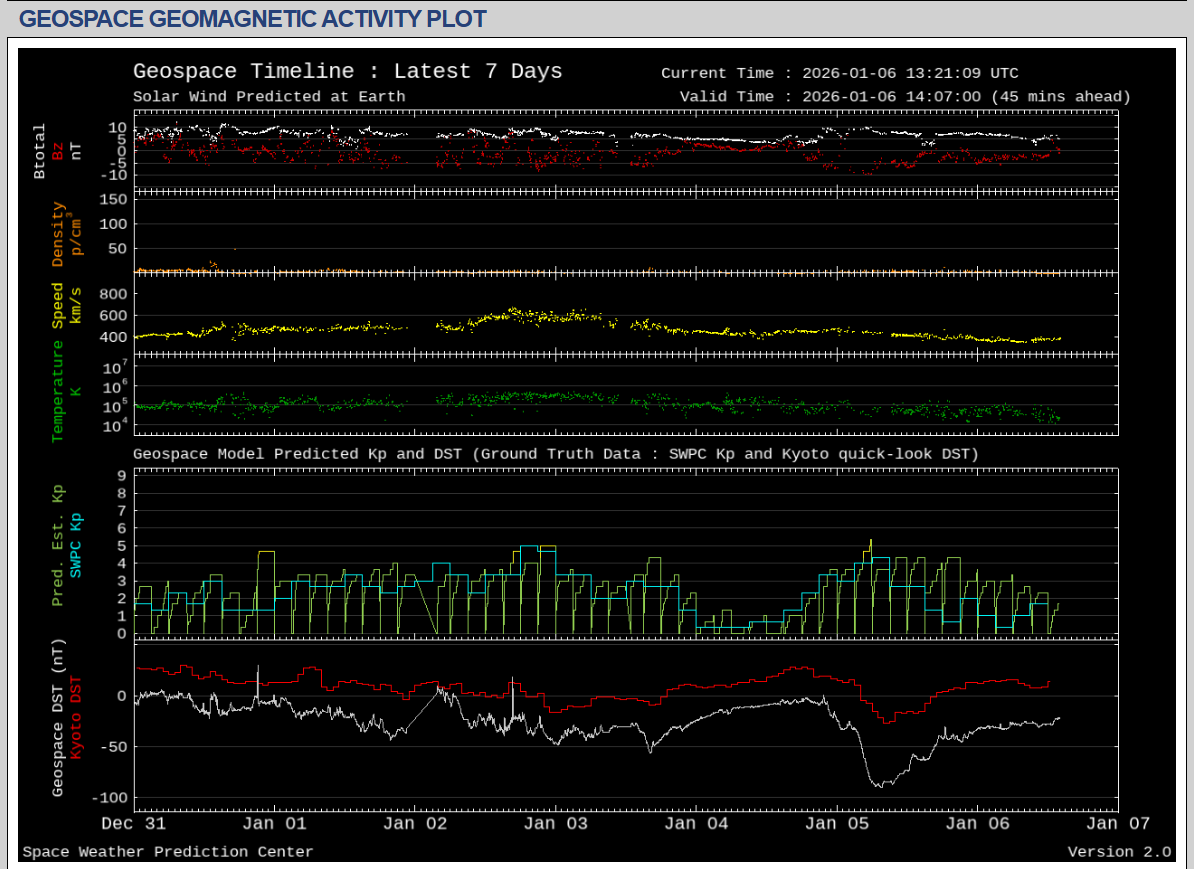Click the Space Weather Prediction Center footer text
Viewport: 1194px width, 869px height.
[x=168, y=852]
